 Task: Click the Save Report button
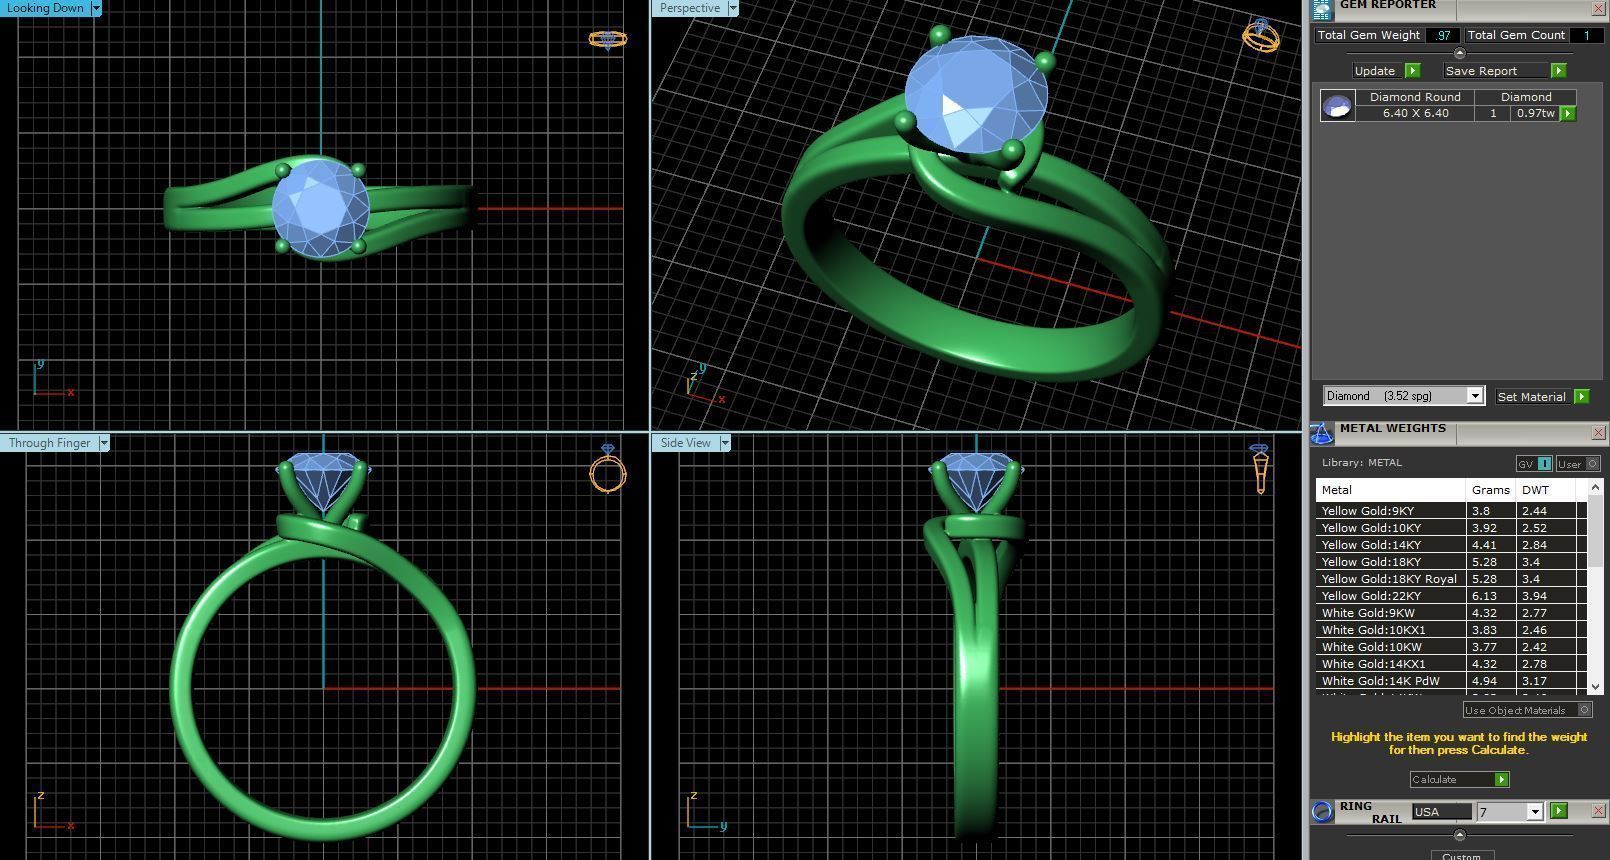[x=1496, y=71]
